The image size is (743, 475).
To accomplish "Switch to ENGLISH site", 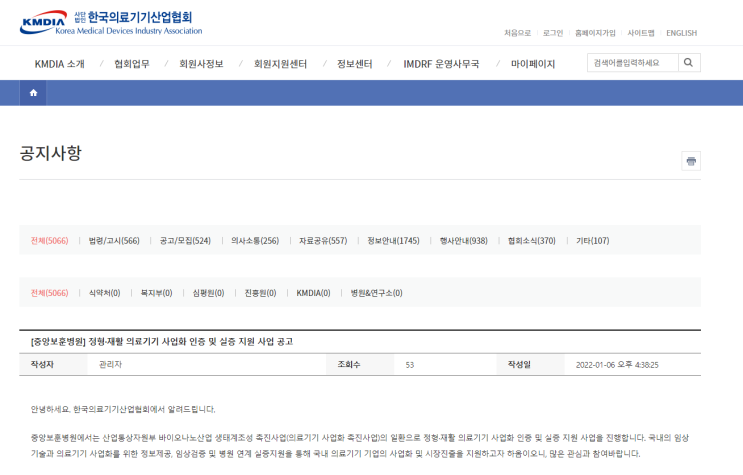I will [x=681, y=33].
